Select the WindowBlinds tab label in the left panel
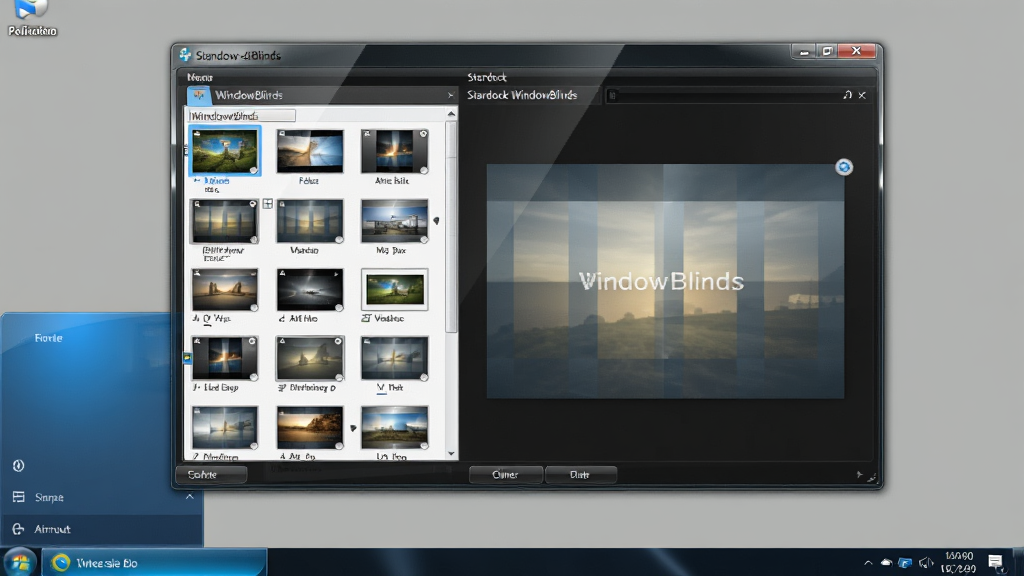 (x=249, y=95)
